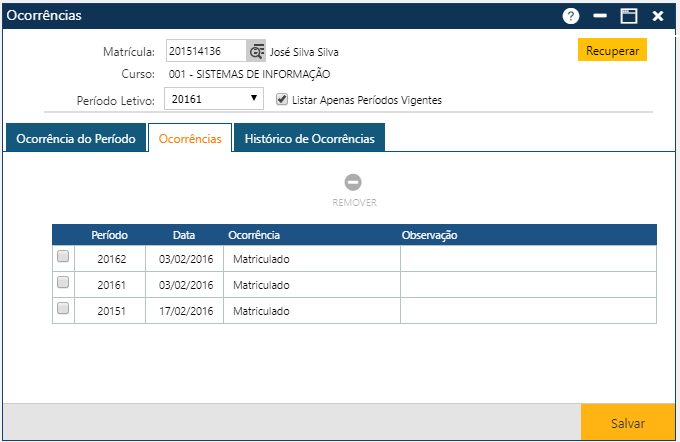Image resolution: width=680 pixels, height=442 pixels.
Task: Select the checkbox for period 20161 row
Action: [63, 283]
